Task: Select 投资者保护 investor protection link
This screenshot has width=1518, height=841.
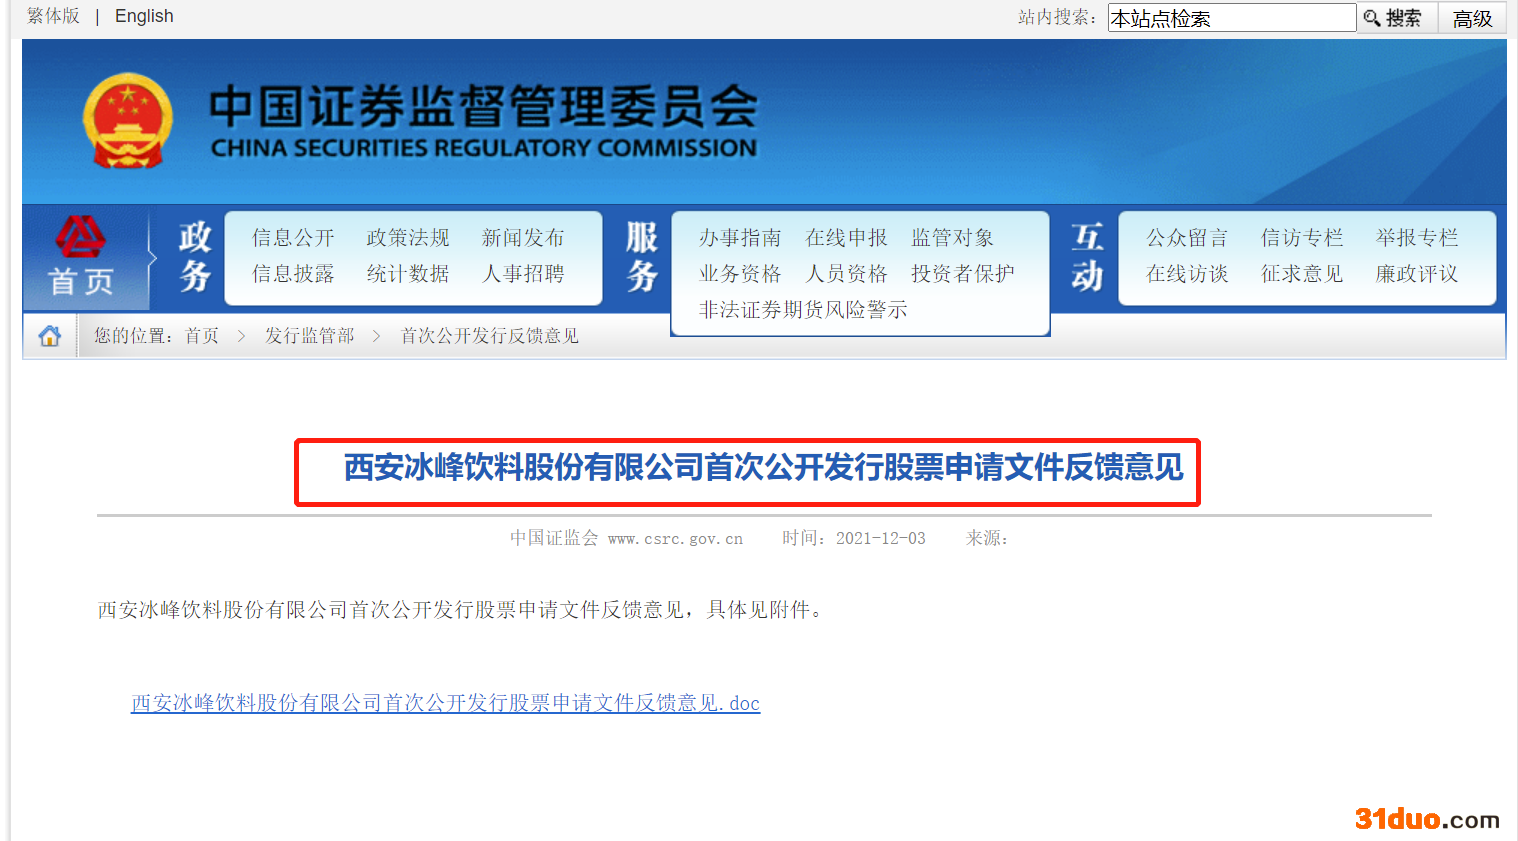Action: coord(963,273)
